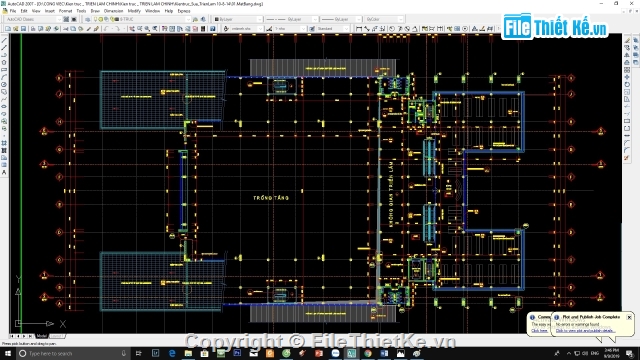This screenshot has height=360, width=640.
Task: Close the Plot and Publish notification balloon
Action: (x=629, y=317)
